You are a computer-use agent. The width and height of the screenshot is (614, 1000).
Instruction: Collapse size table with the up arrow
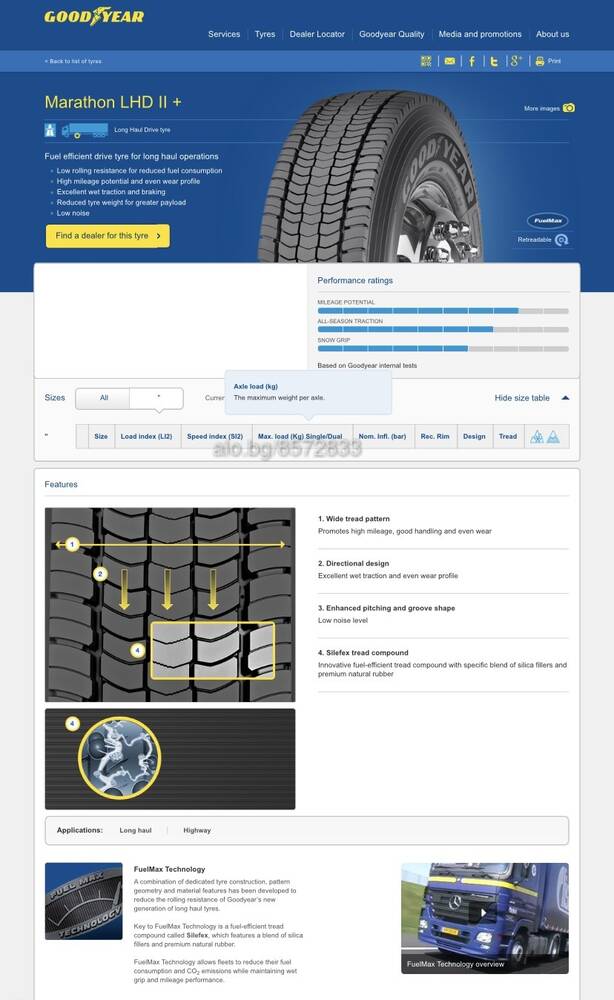(565, 398)
